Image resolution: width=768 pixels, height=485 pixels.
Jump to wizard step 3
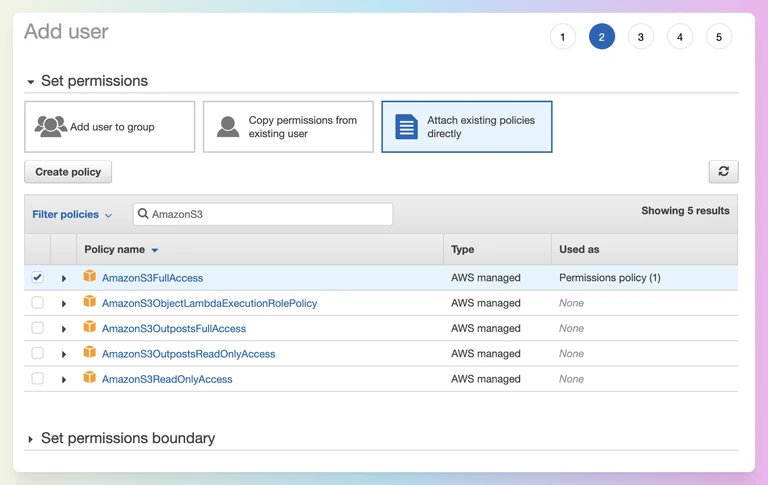(641, 37)
